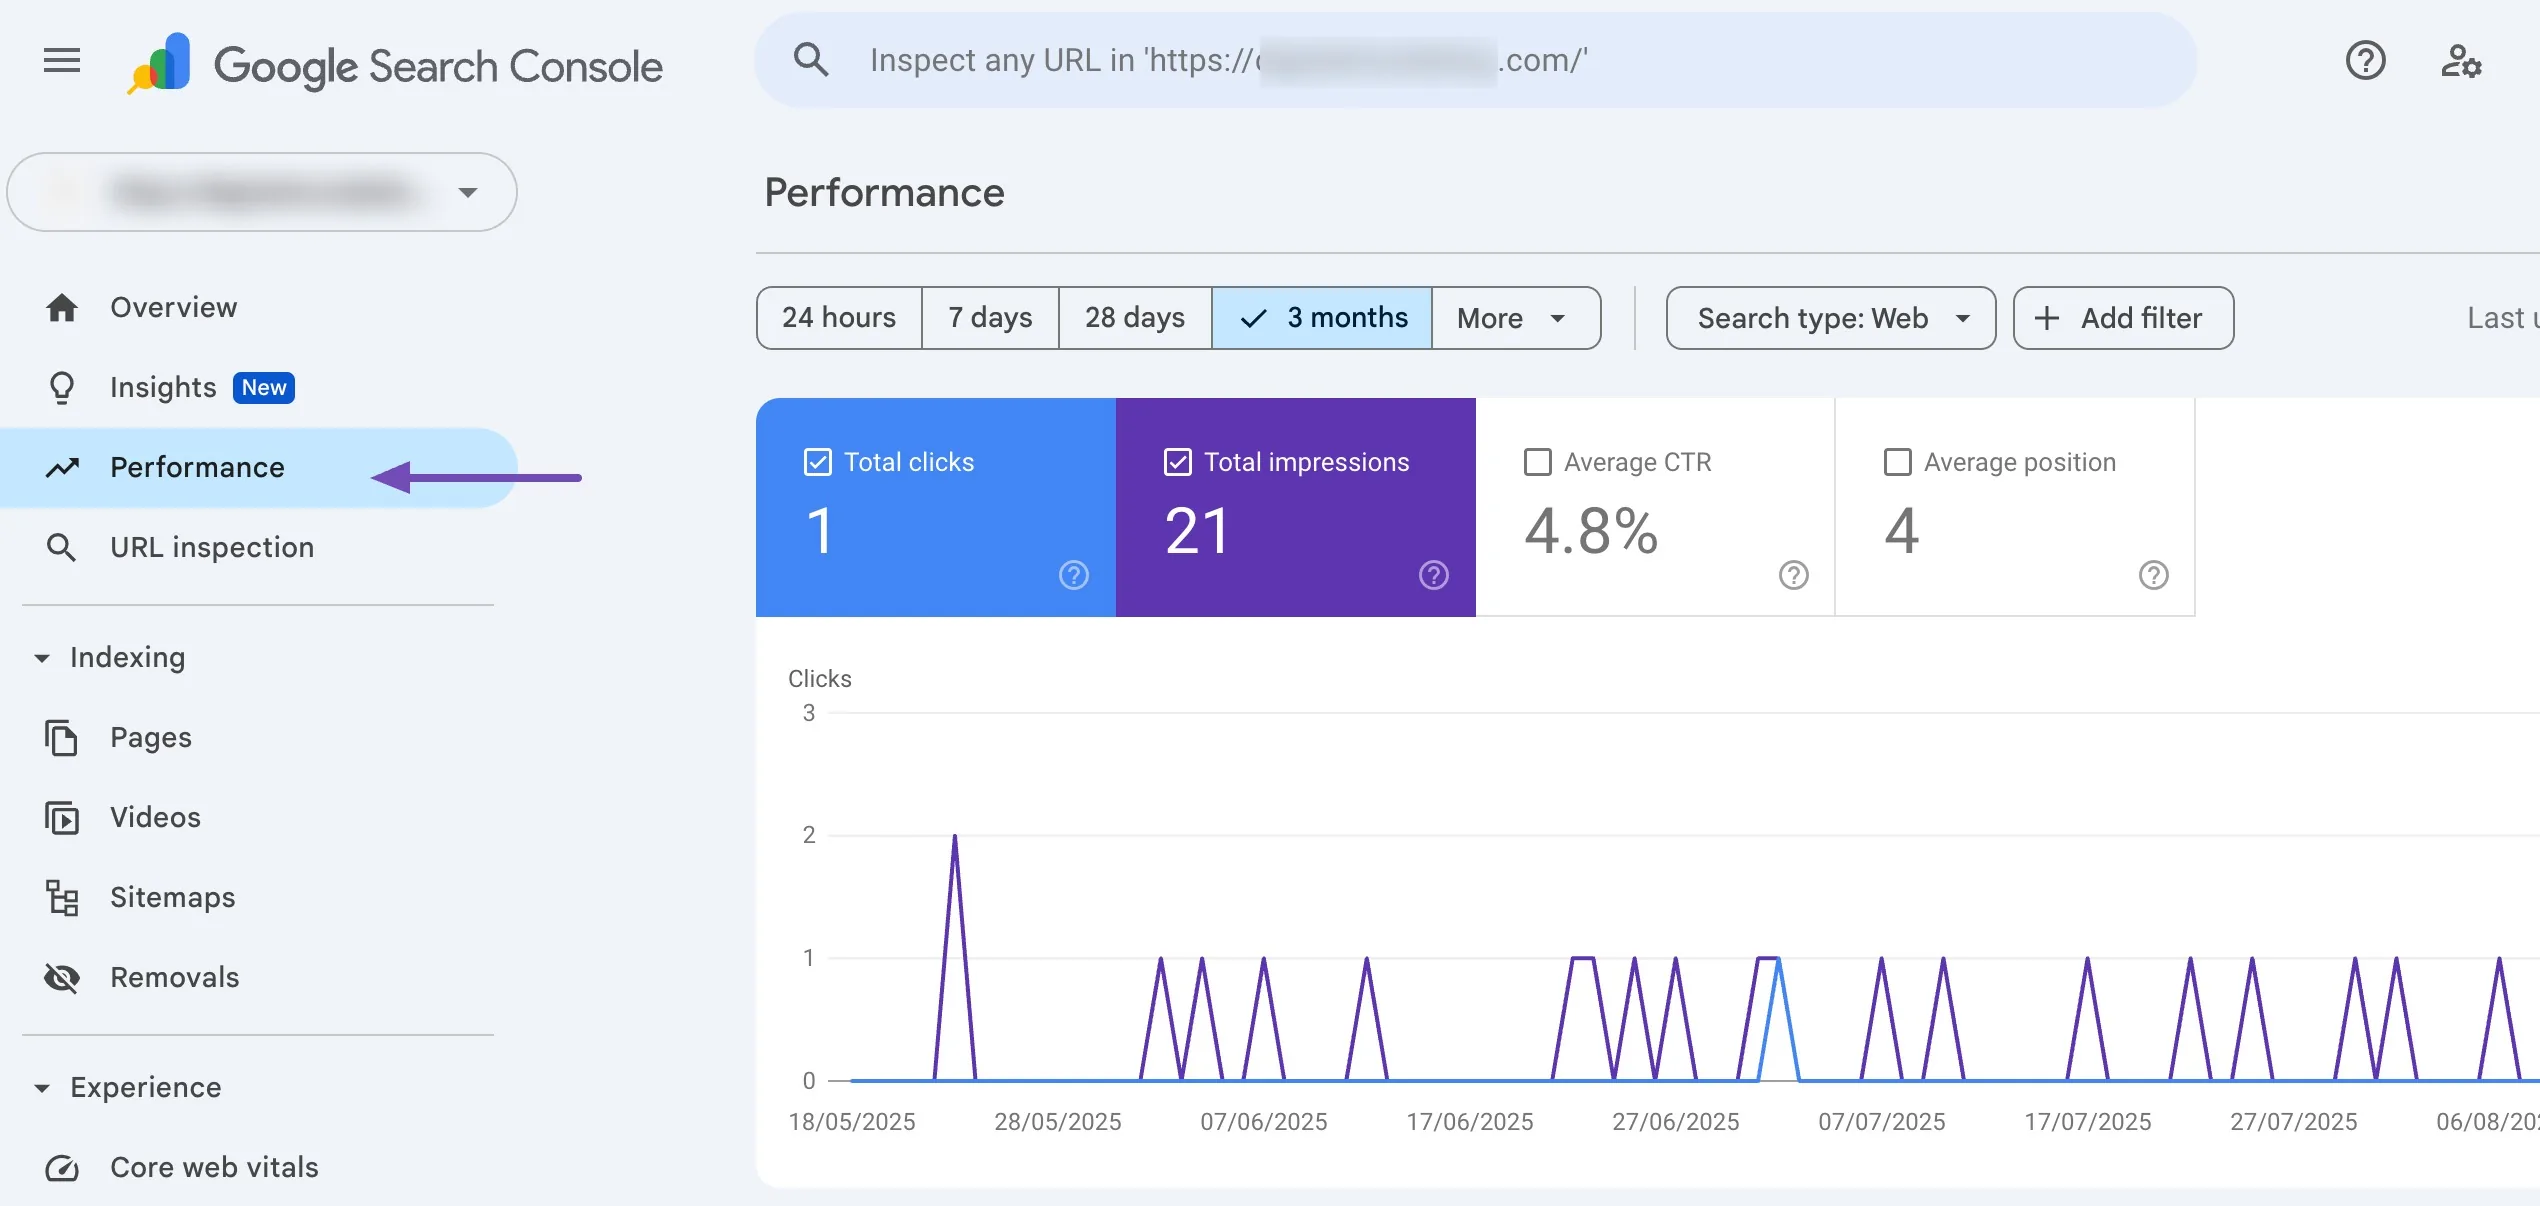Click the URL inspection magnifier icon
The width and height of the screenshot is (2540, 1206).
click(x=62, y=547)
